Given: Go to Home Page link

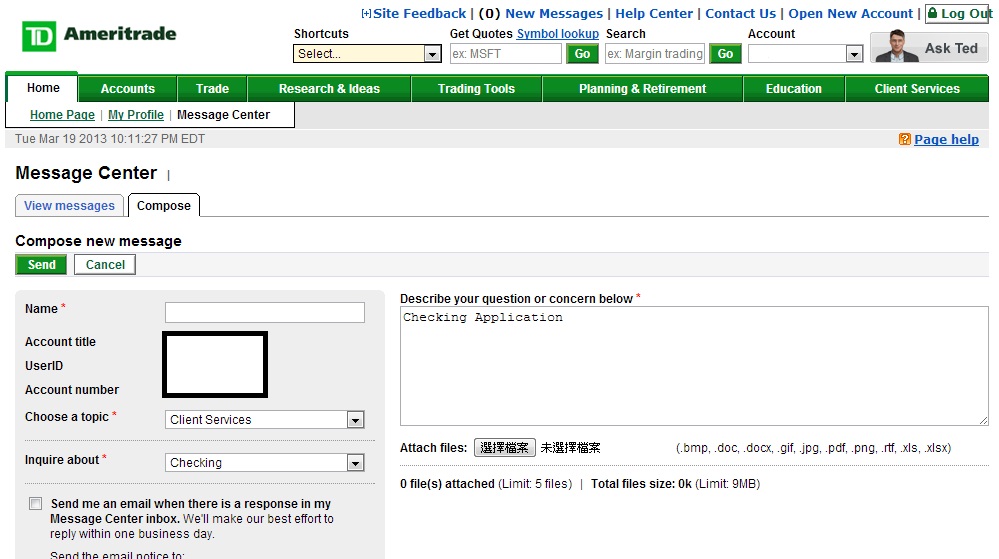Looking at the screenshot, I should click(x=62, y=115).
